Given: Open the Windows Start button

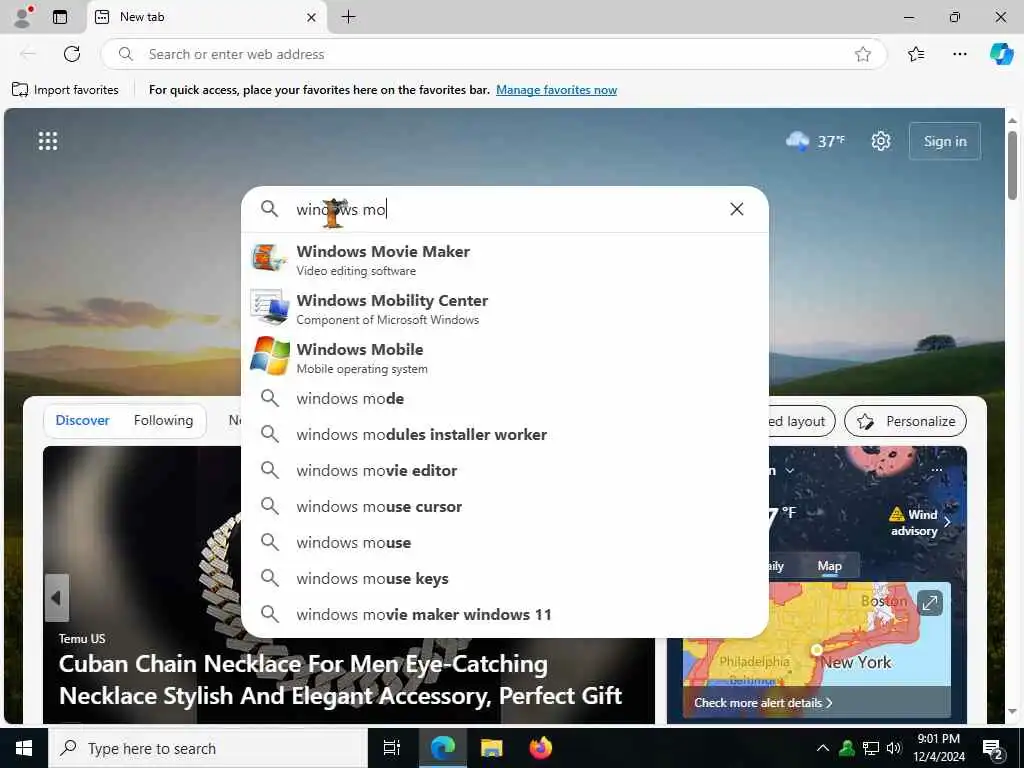Looking at the screenshot, I should point(24,748).
